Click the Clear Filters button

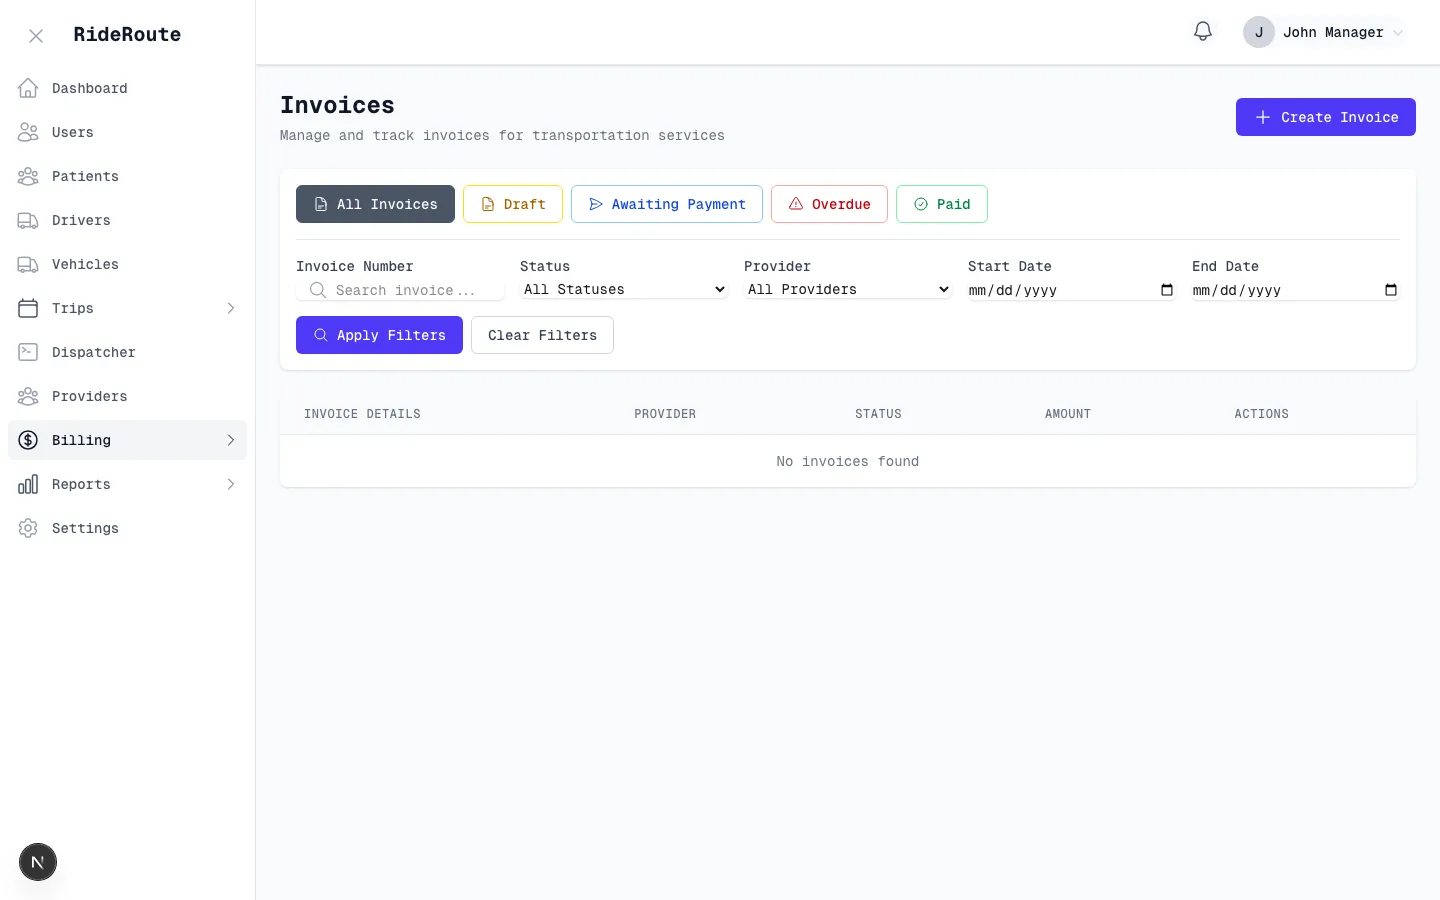point(542,335)
